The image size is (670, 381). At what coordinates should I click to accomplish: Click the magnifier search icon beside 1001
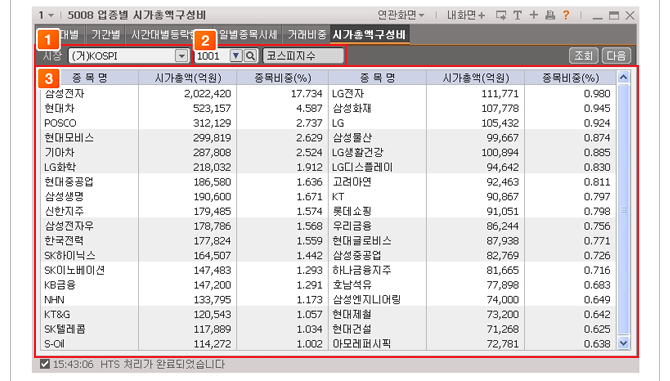click(251, 56)
